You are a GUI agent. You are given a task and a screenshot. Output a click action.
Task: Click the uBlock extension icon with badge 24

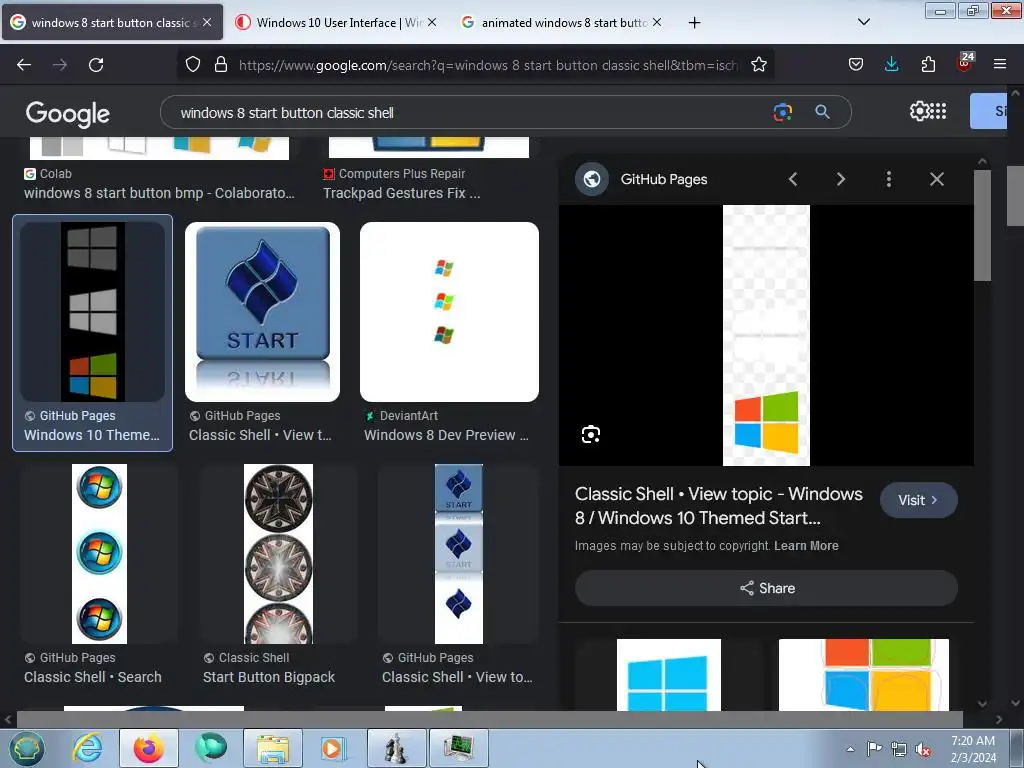[965, 63]
